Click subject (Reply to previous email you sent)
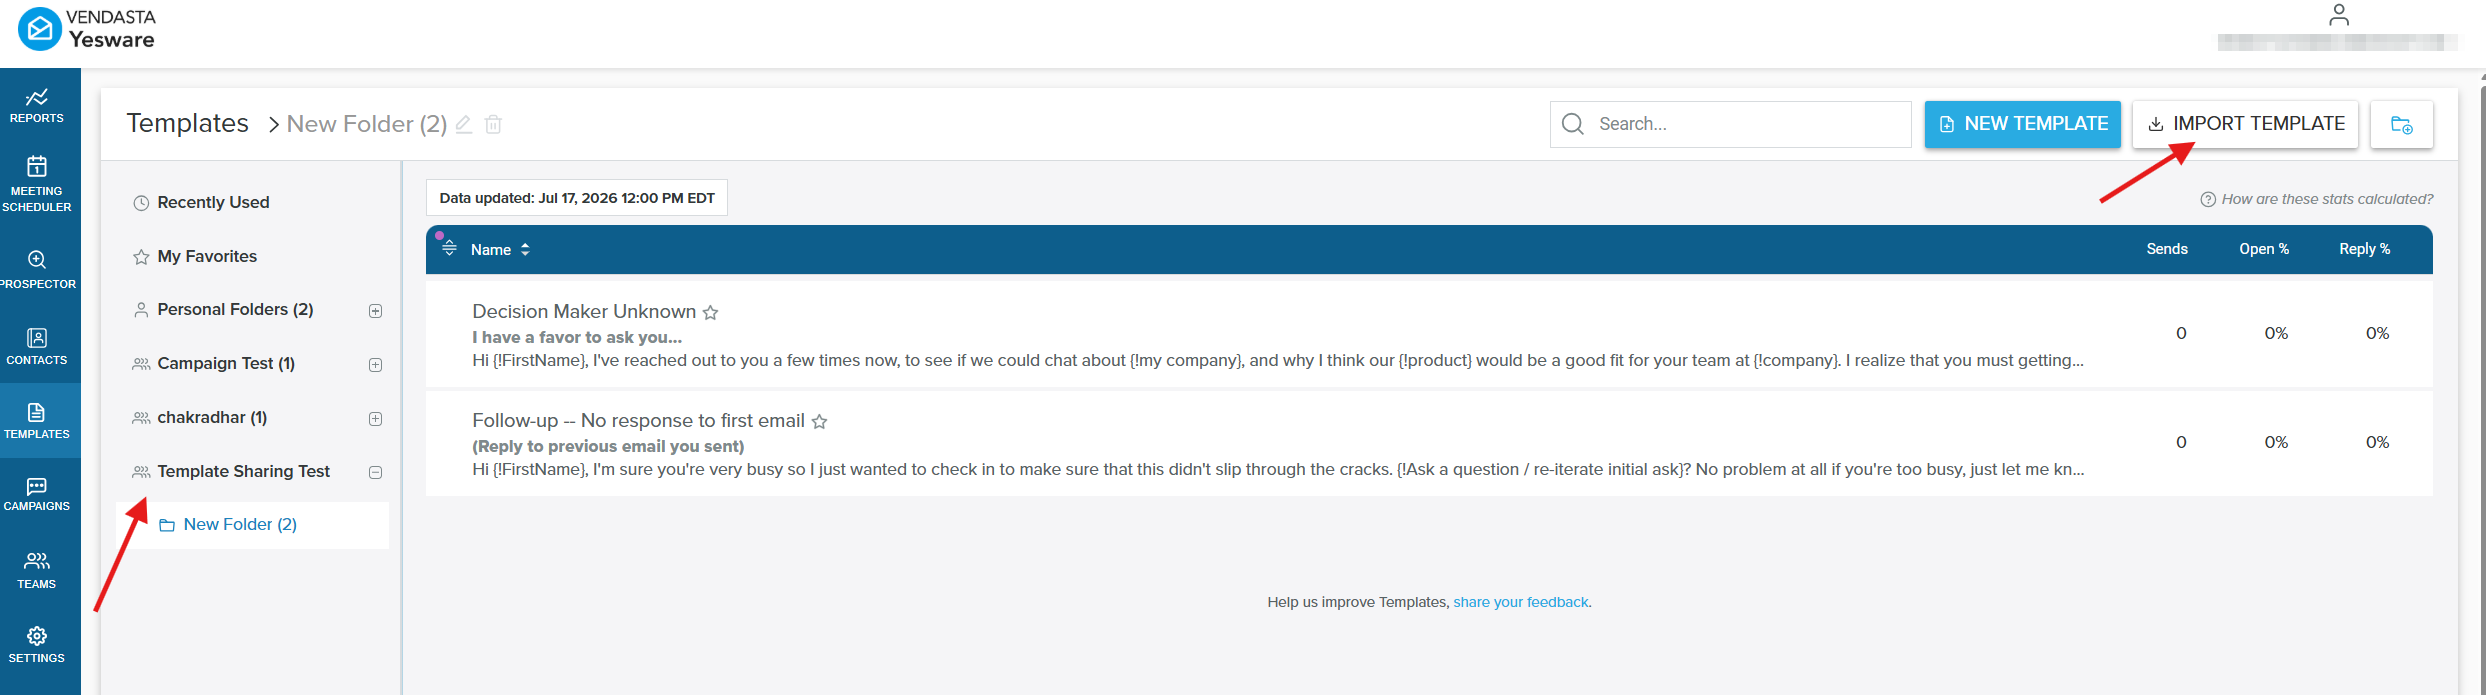This screenshot has width=2486, height=695. (608, 446)
